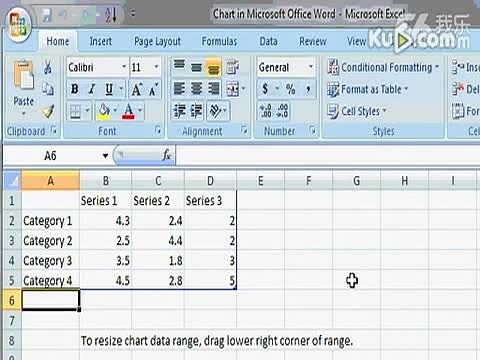Switch to the Insert tab
This screenshot has height=360, width=480.
(x=101, y=41)
